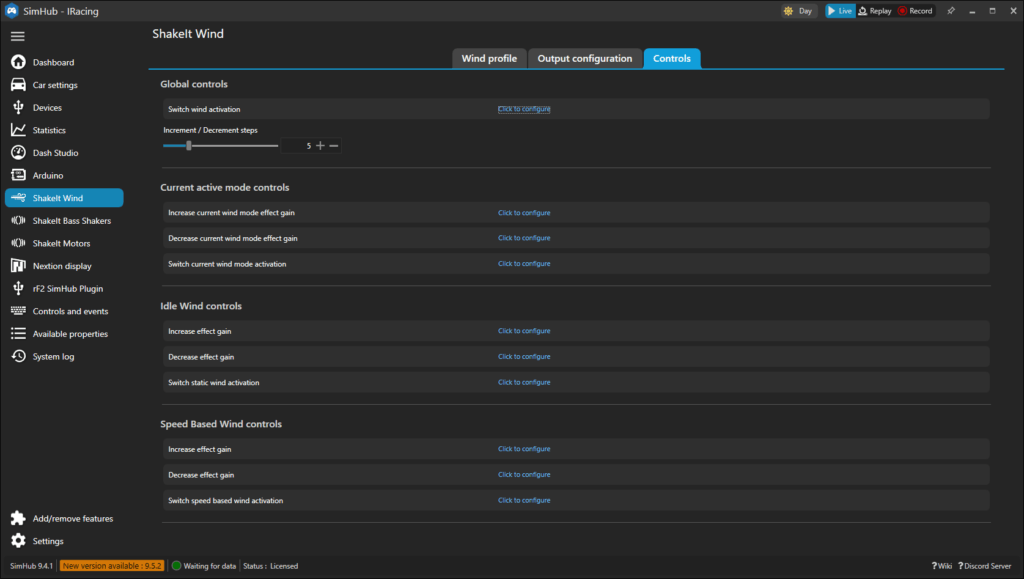Open the Discord Server link

(x=984, y=566)
